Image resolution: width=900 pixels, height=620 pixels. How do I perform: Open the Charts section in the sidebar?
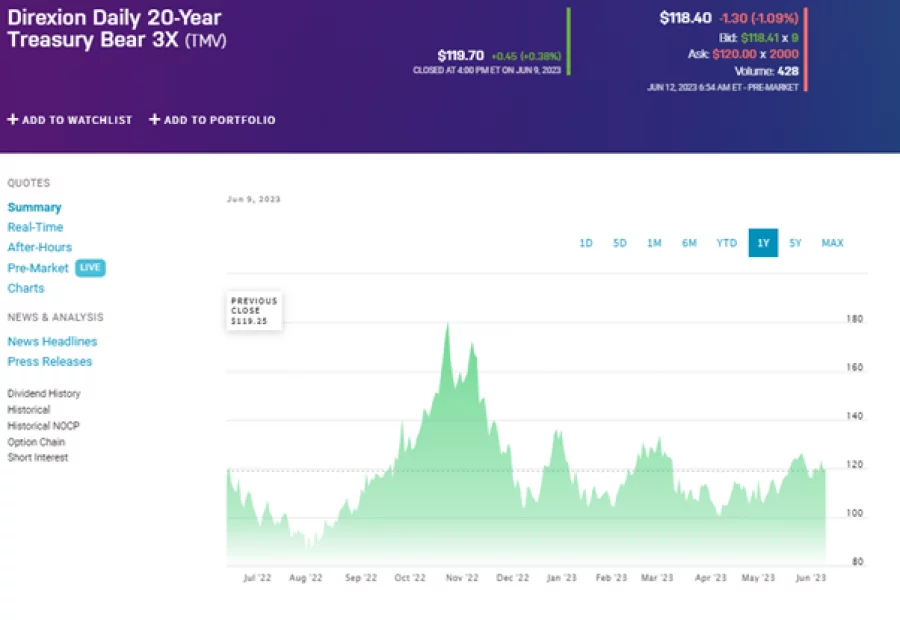[x=26, y=288]
